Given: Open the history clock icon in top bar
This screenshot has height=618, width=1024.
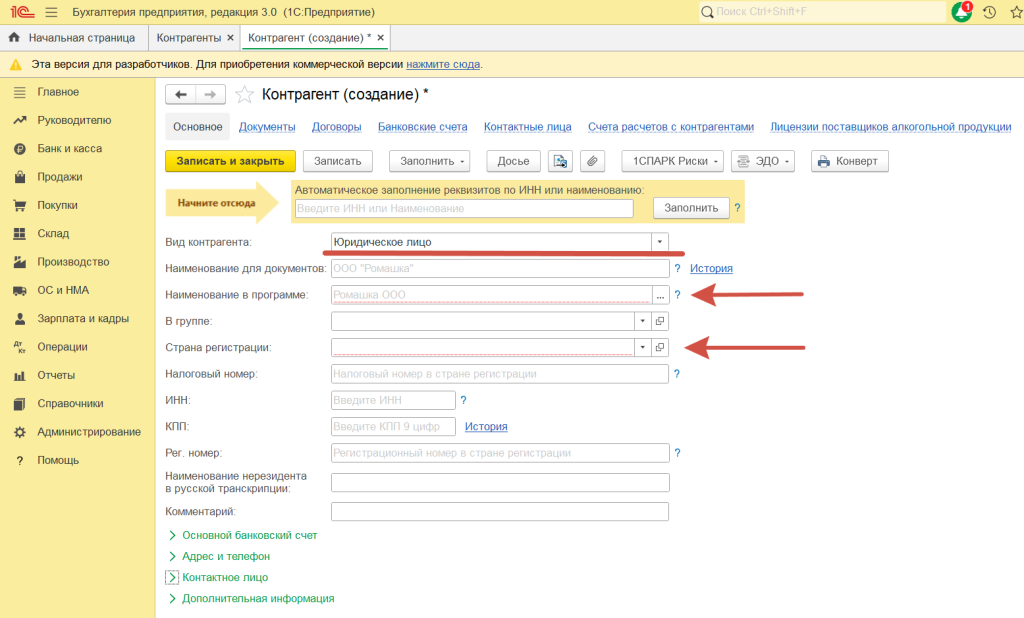Looking at the screenshot, I should click(x=989, y=12).
